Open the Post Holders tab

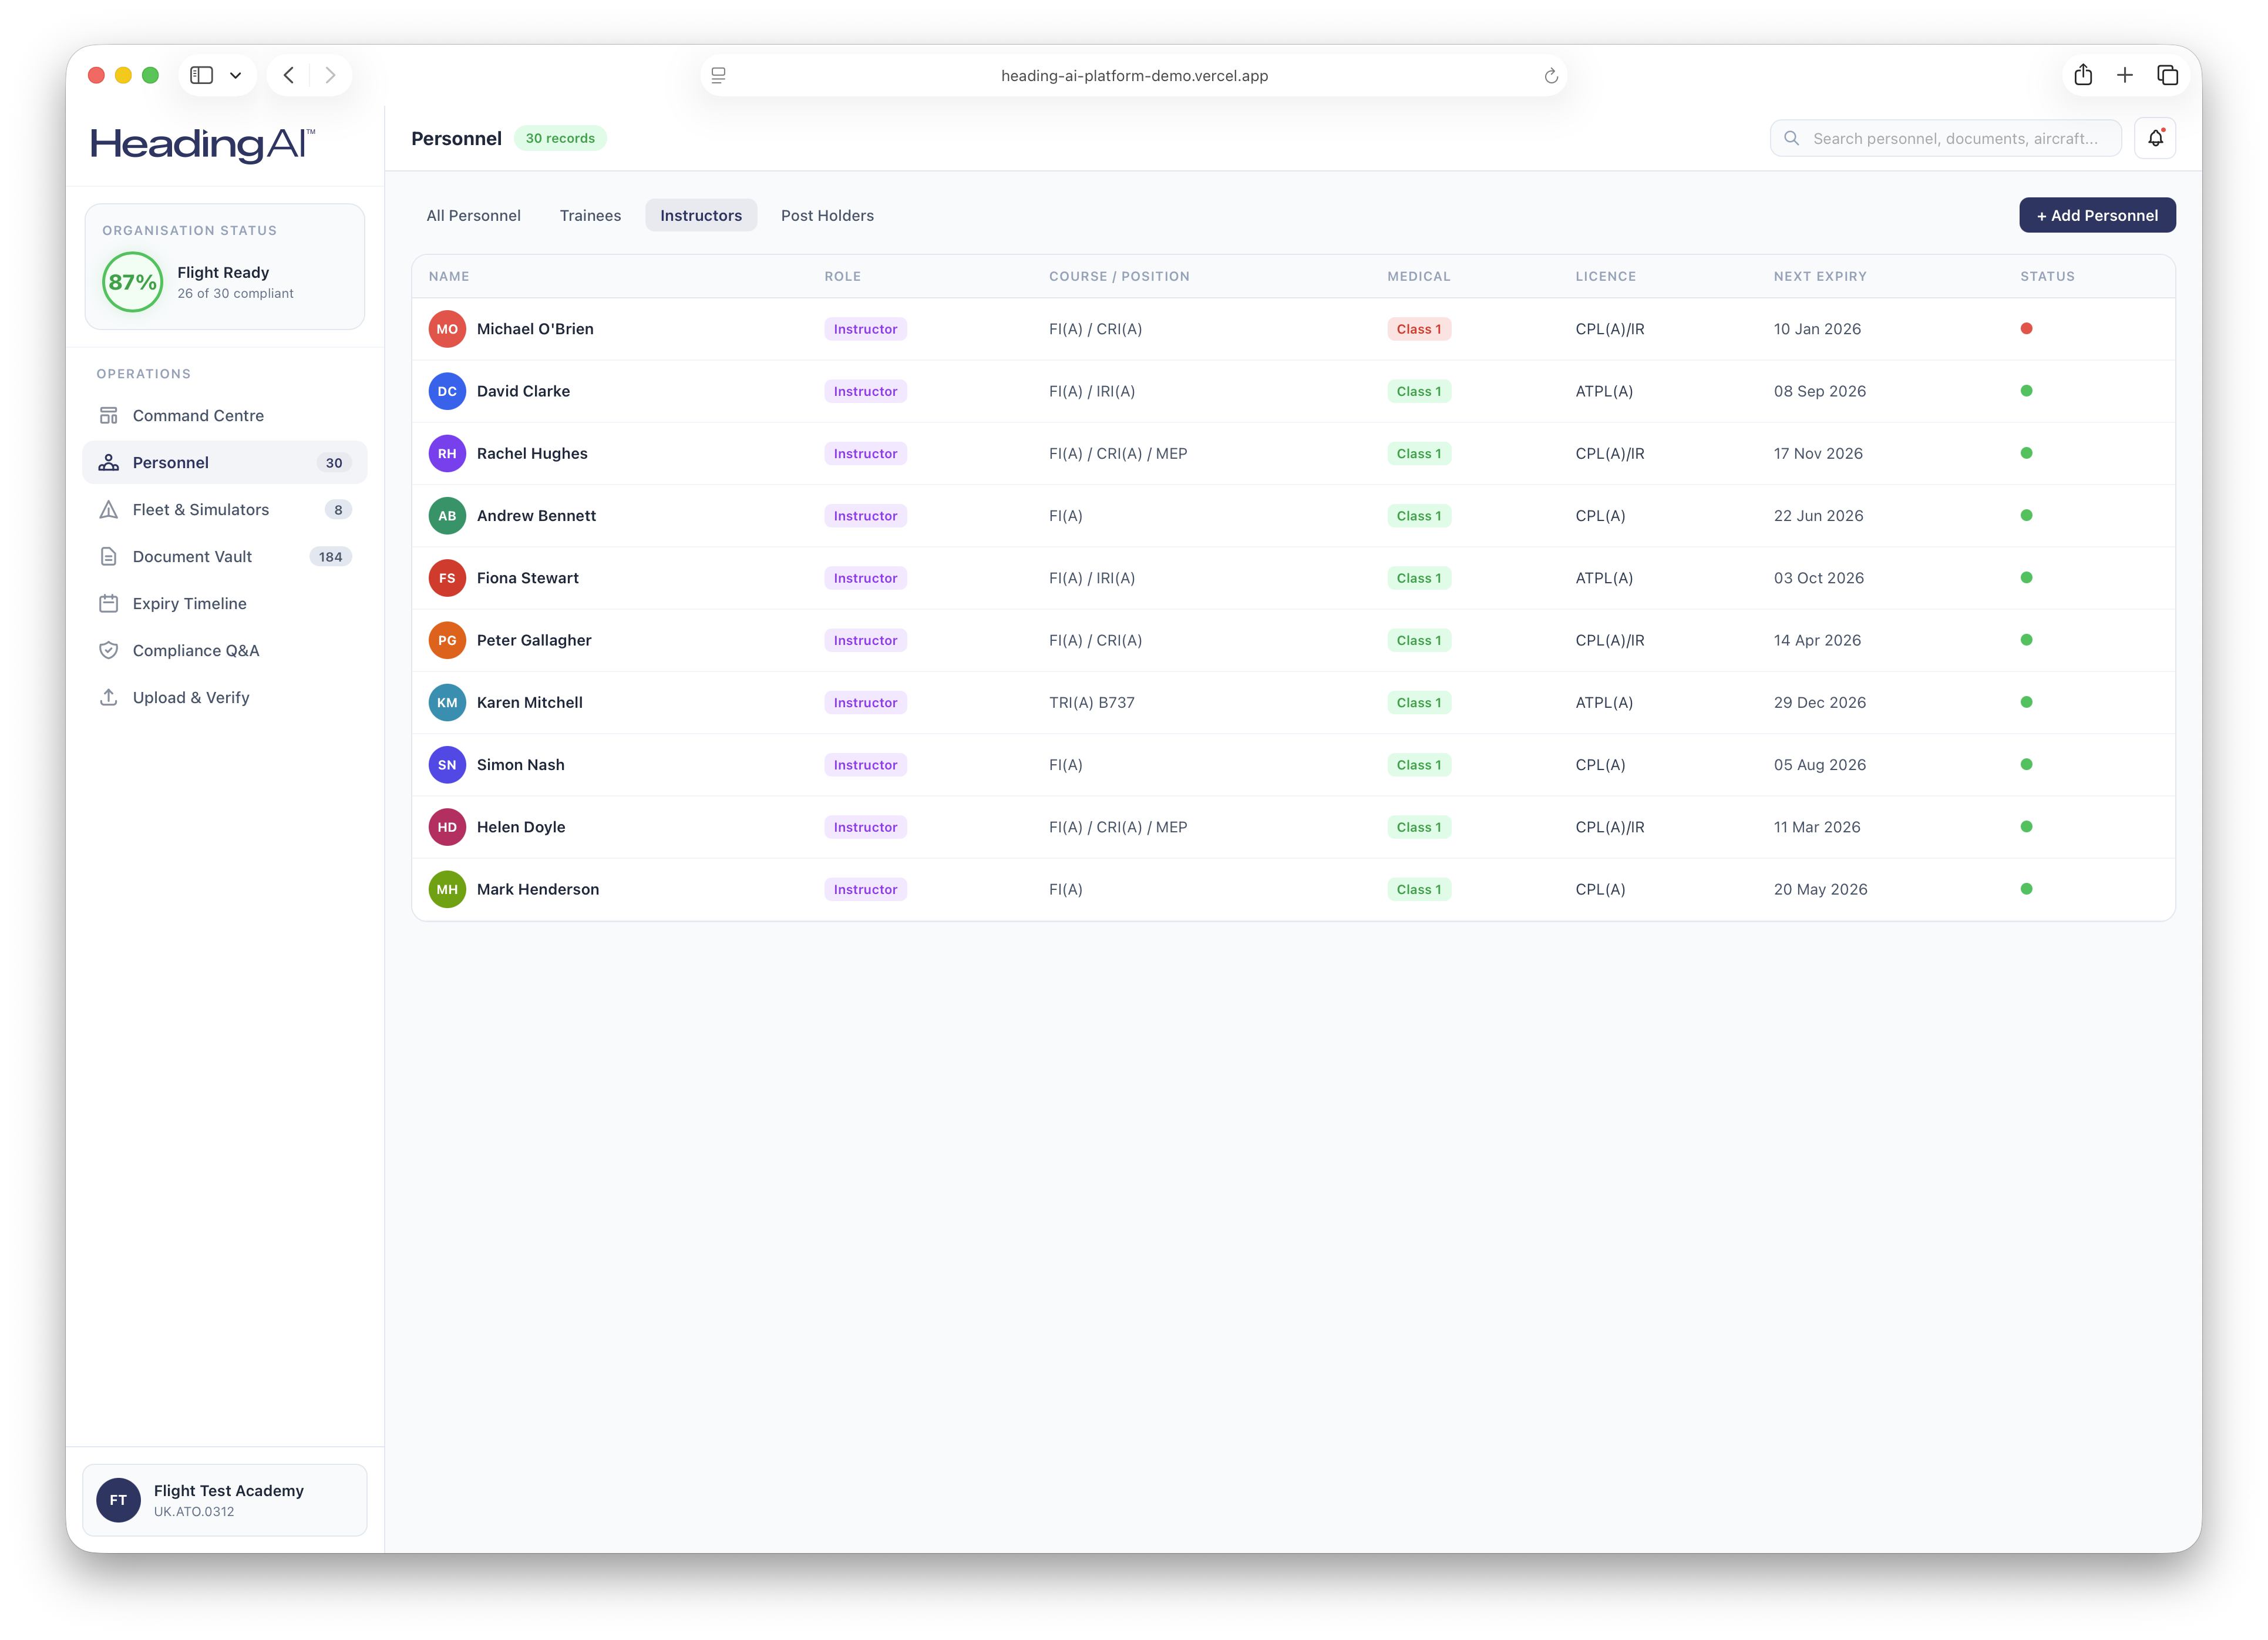pyautogui.click(x=827, y=215)
